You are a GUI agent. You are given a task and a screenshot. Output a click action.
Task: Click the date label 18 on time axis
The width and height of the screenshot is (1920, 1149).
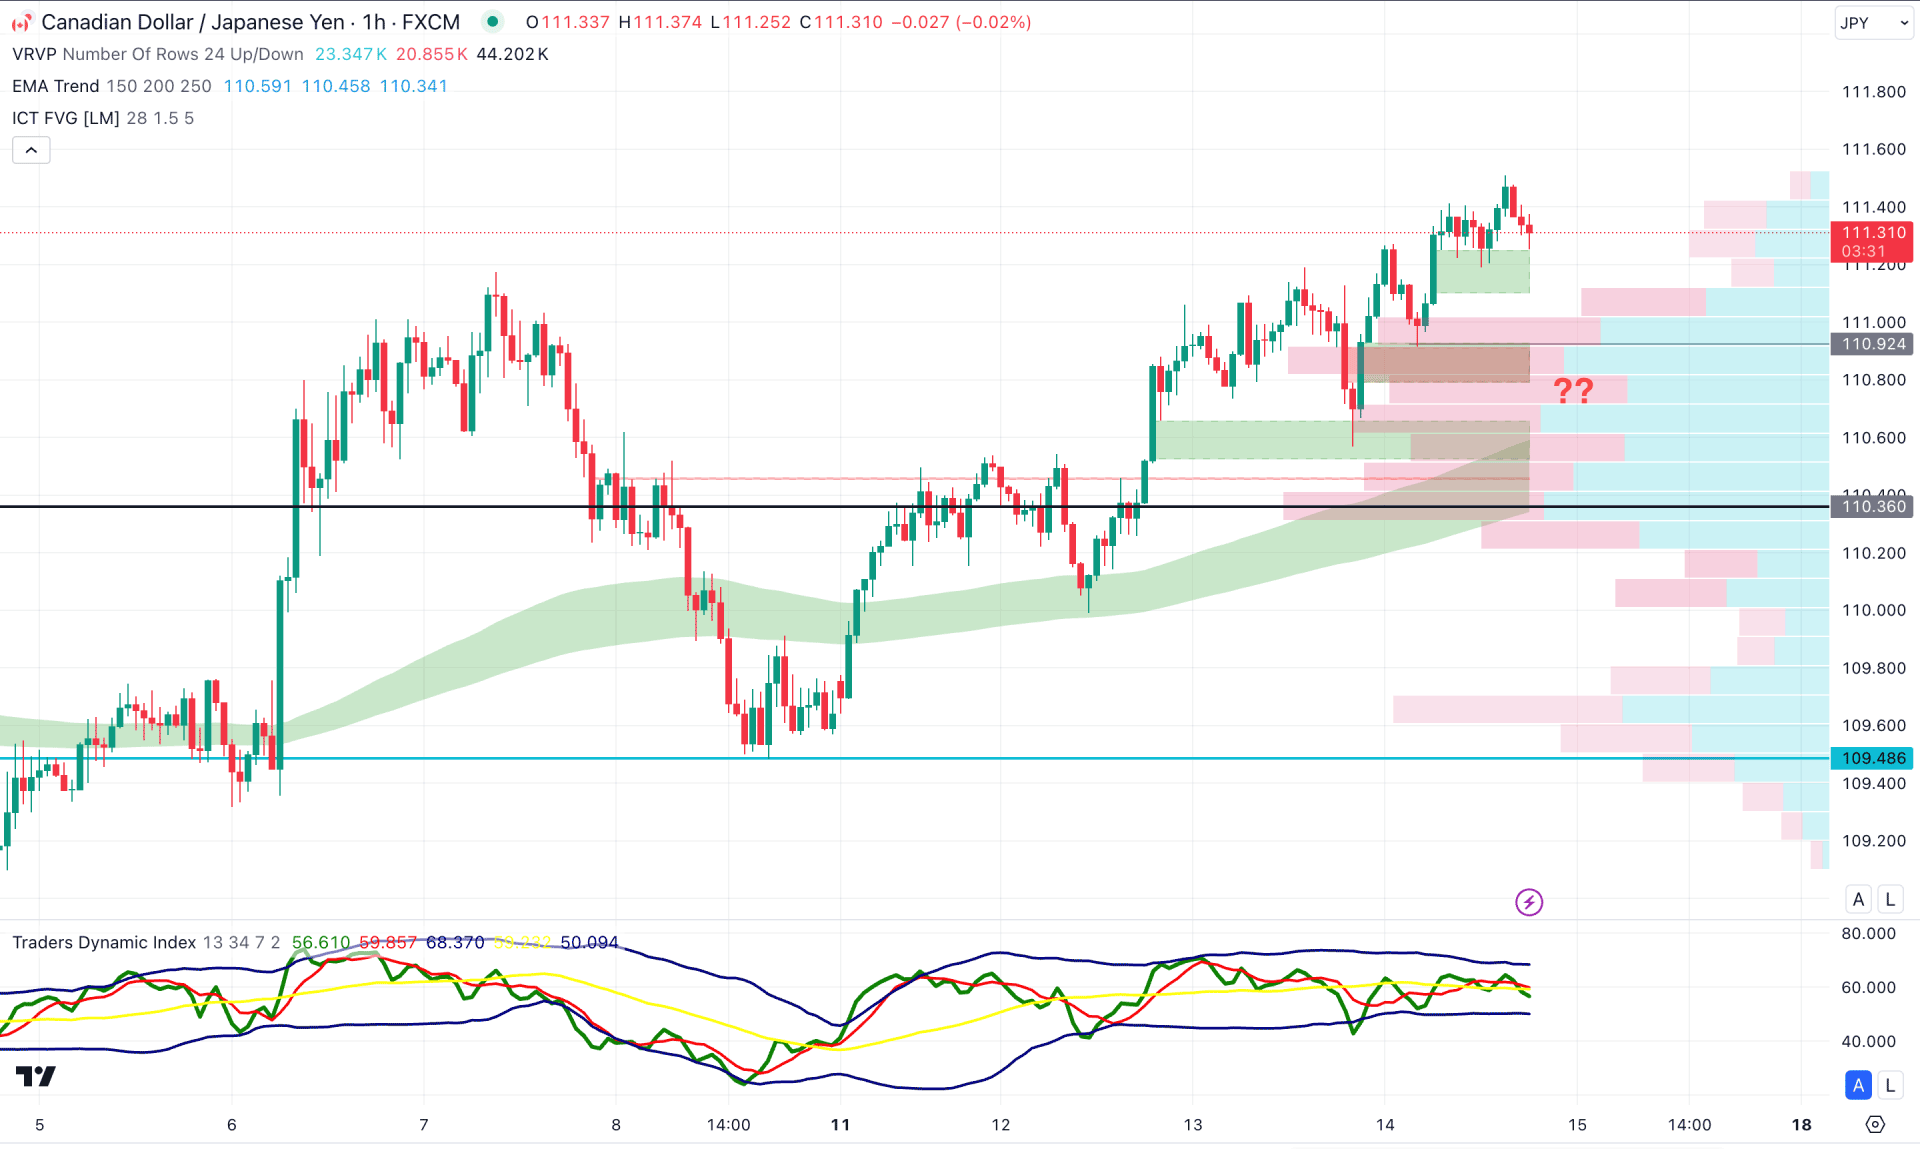[x=1801, y=1125]
